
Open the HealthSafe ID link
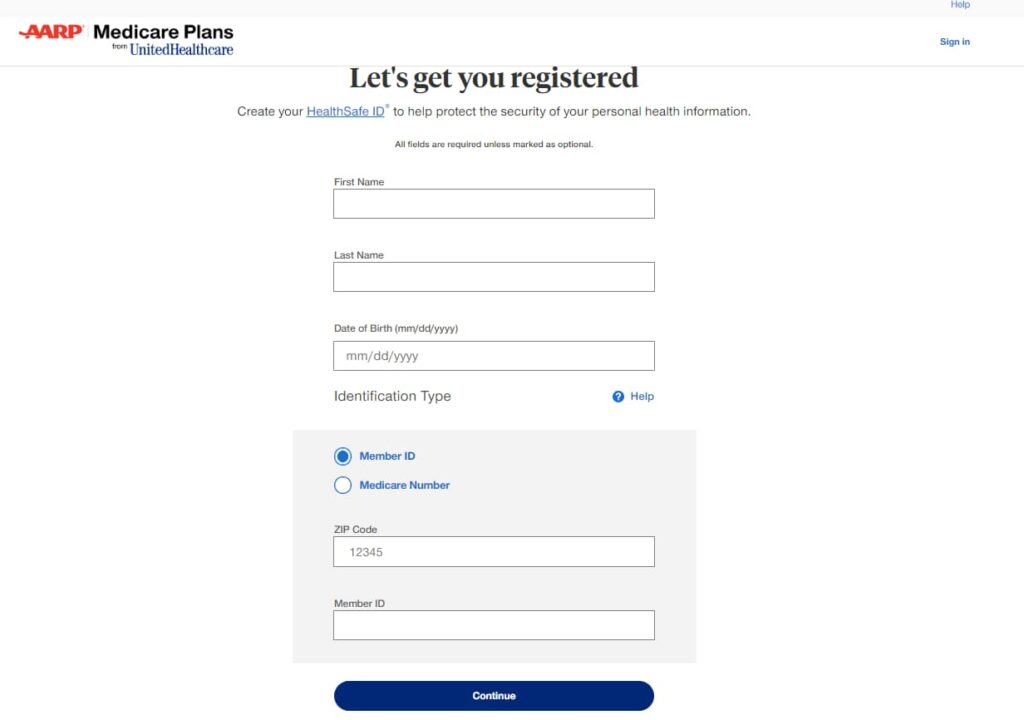pyautogui.click(x=345, y=112)
